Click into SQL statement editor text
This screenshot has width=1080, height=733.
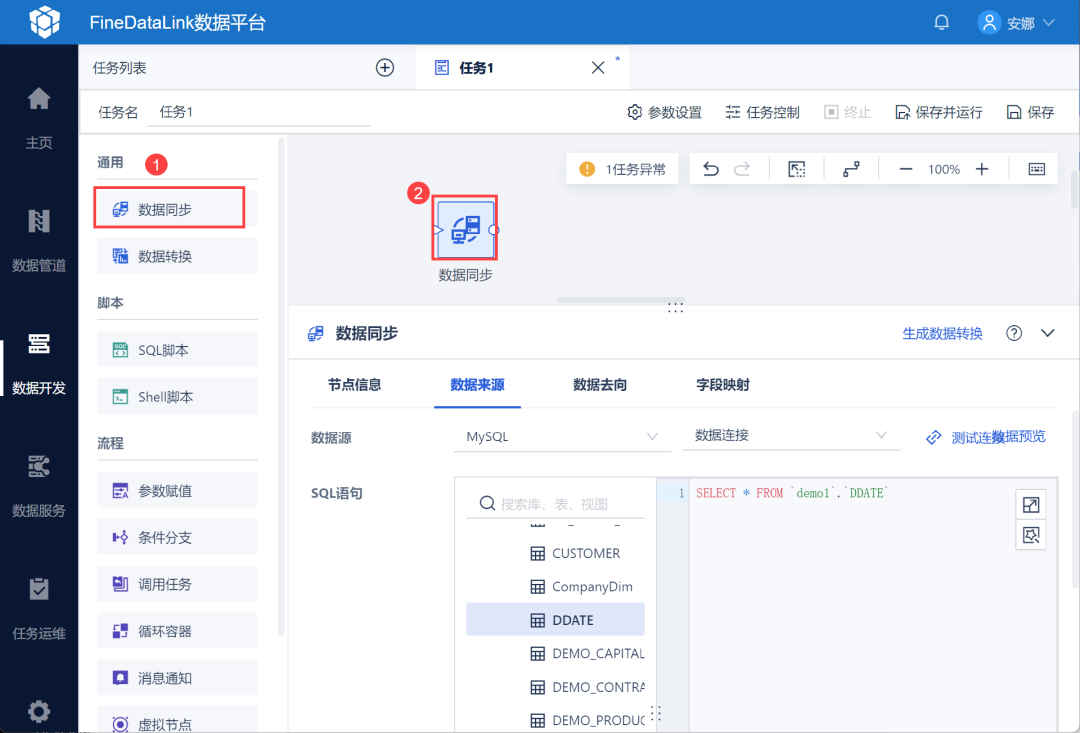792,493
